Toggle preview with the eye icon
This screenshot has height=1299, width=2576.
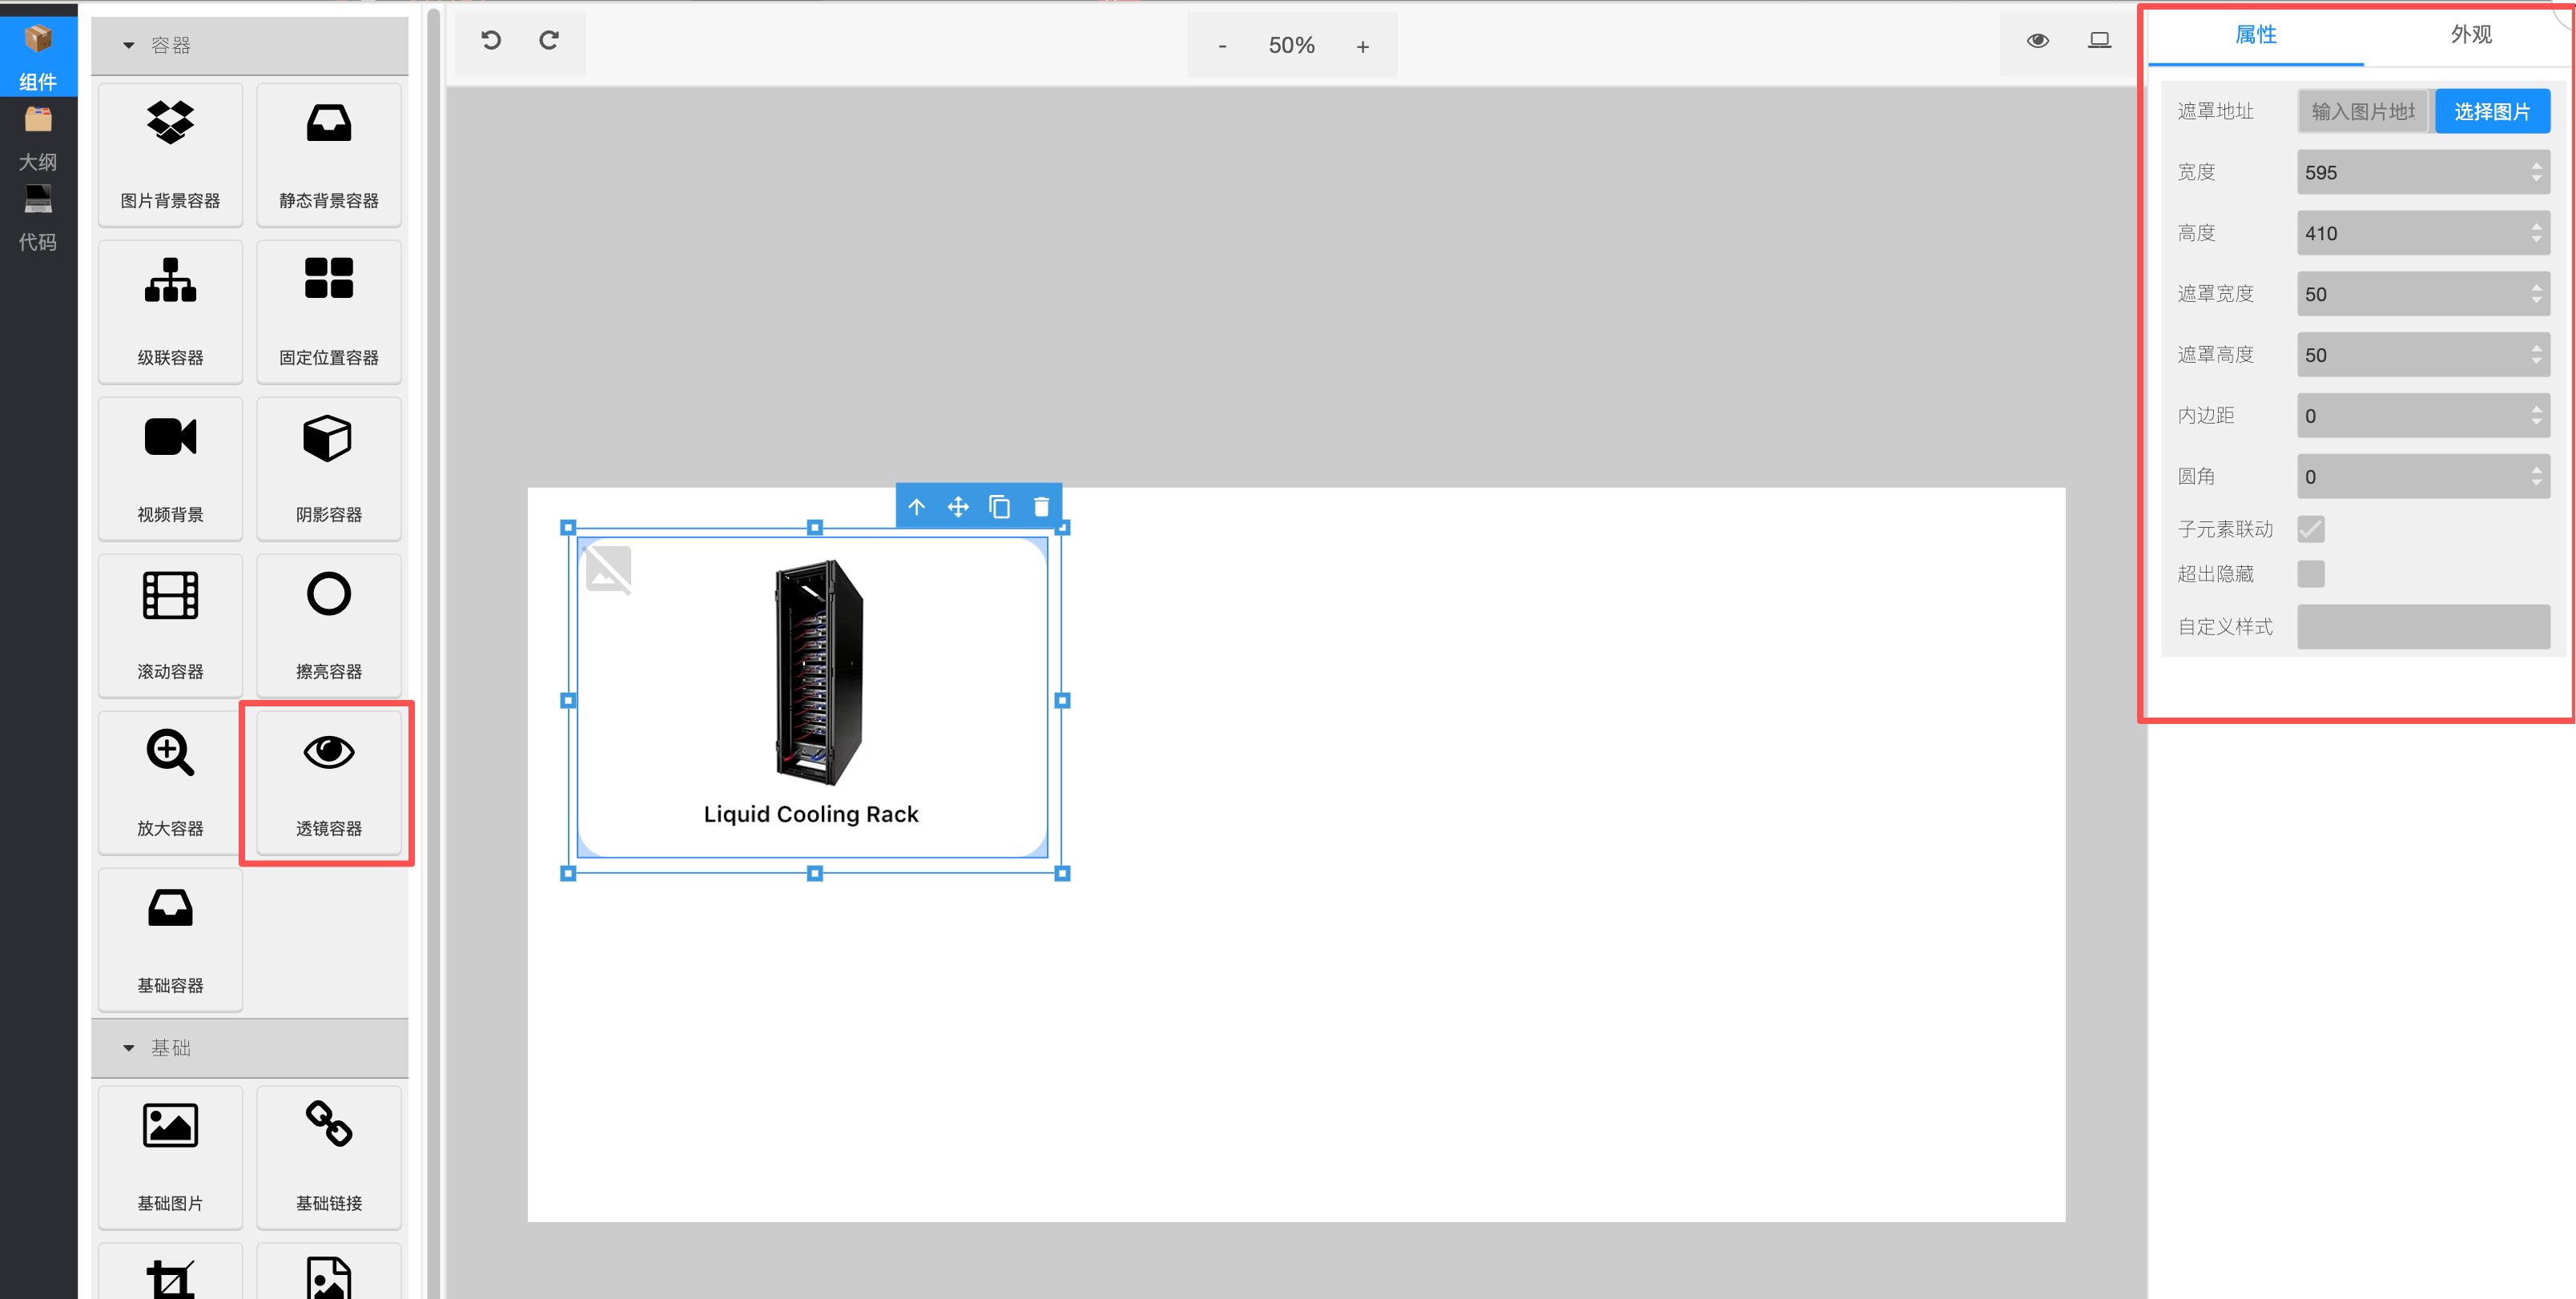point(2038,41)
